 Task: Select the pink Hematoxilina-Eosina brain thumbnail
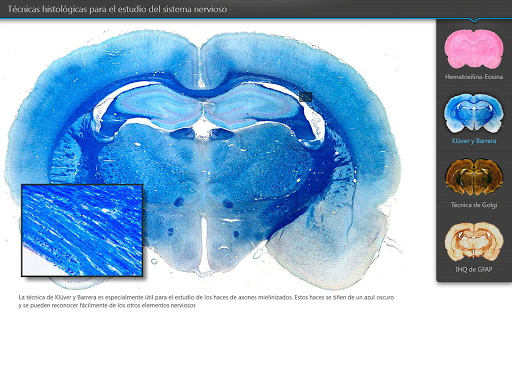click(x=474, y=49)
